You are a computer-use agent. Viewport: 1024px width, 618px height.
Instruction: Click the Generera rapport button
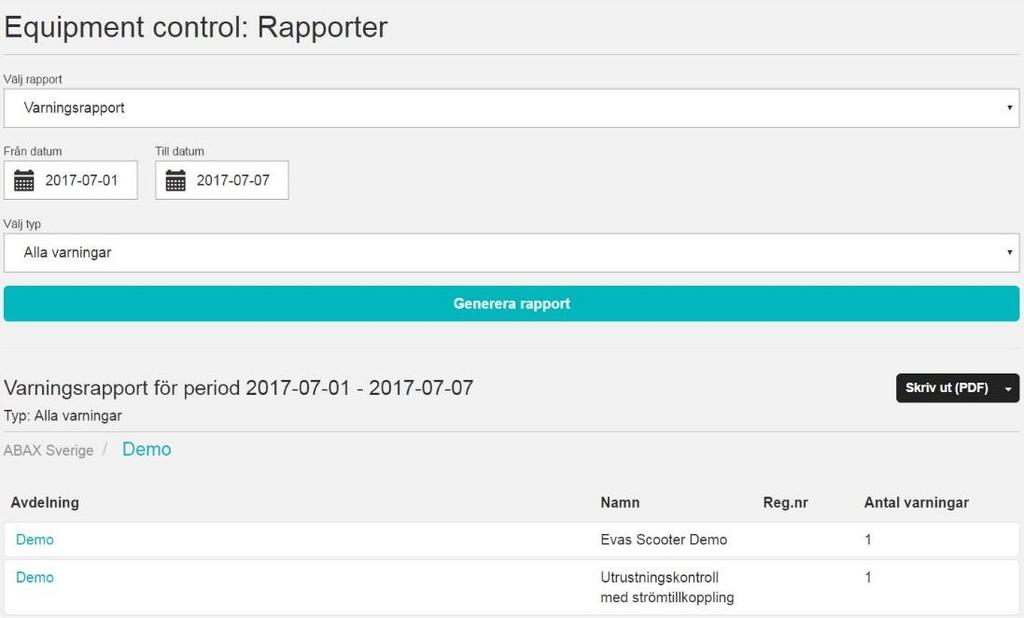511,304
